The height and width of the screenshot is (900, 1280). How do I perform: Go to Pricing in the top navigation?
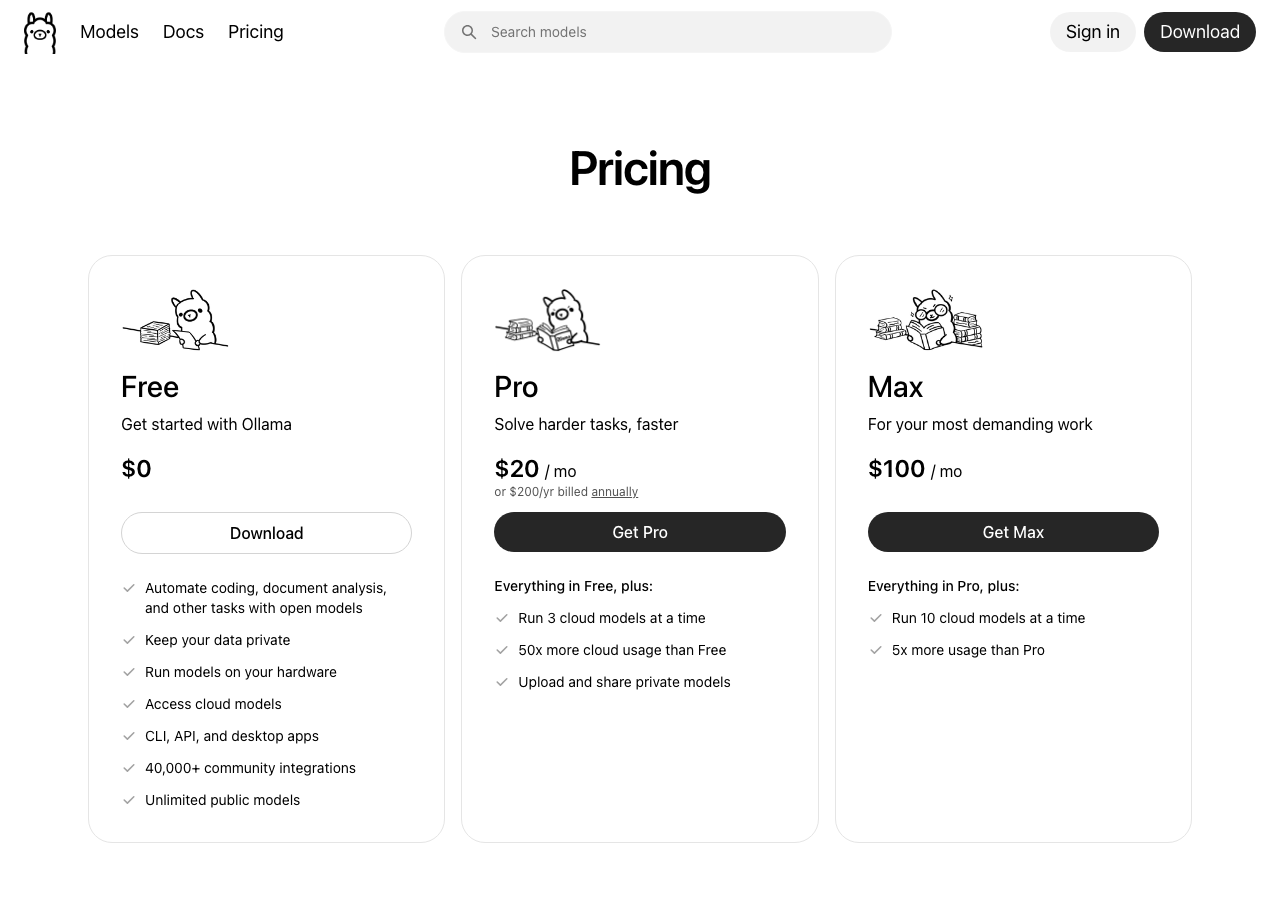(255, 32)
